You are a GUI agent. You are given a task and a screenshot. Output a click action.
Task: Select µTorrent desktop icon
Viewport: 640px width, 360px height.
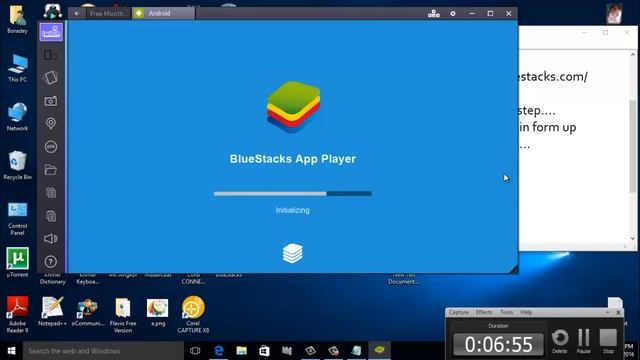(18, 262)
